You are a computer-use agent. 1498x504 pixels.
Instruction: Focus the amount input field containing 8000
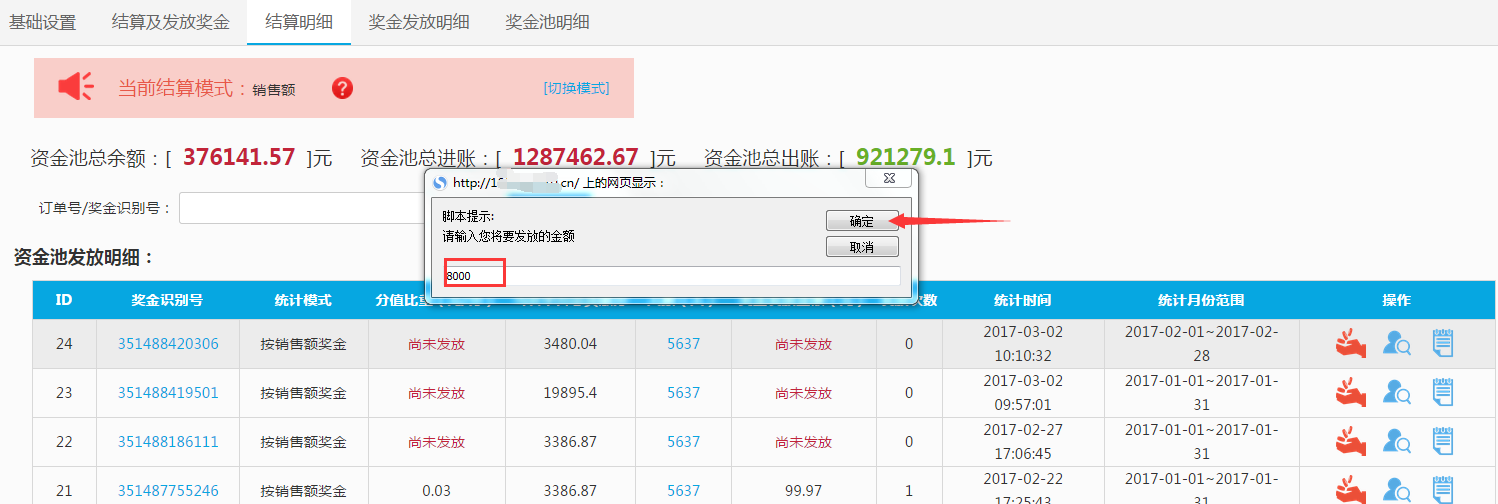[672, 276]
